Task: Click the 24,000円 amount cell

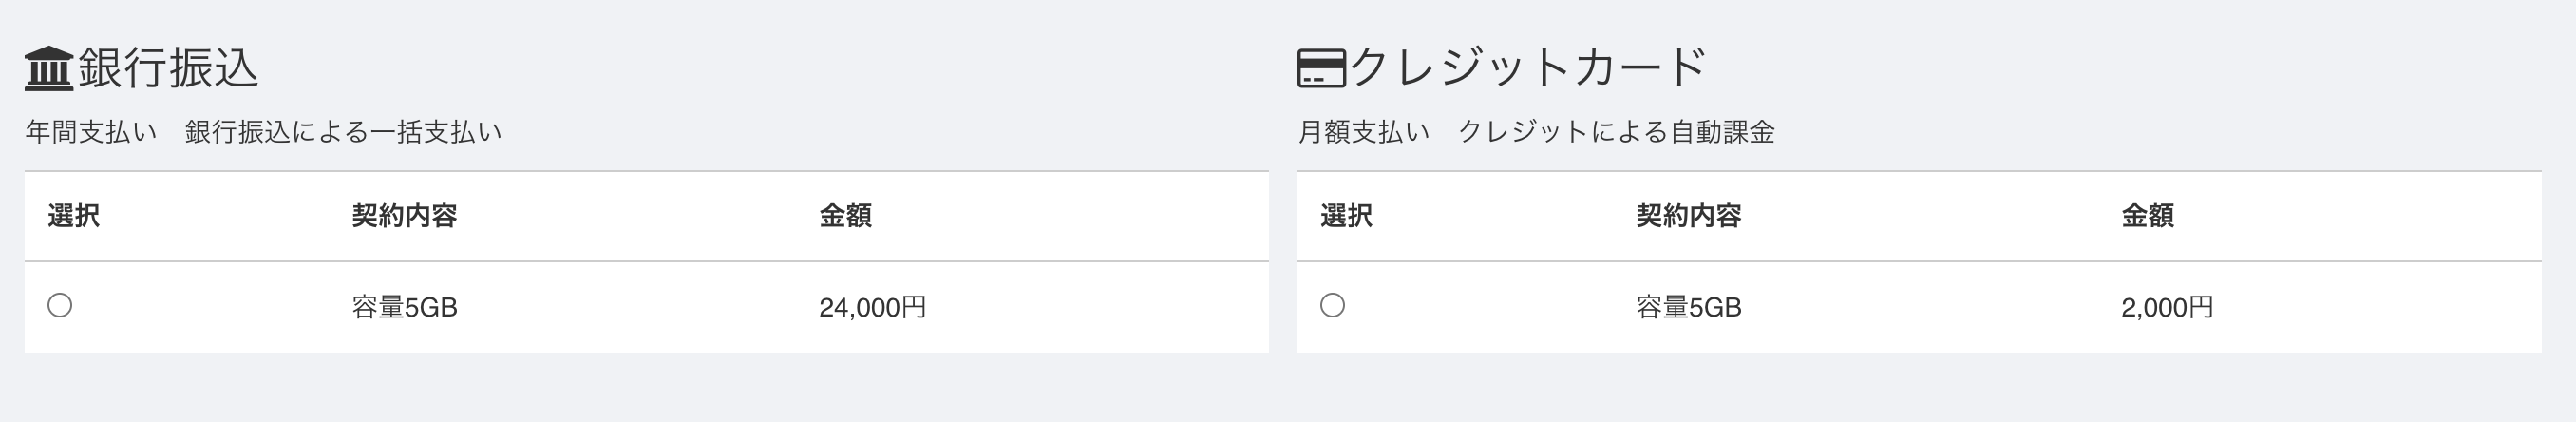Action: [872, 307]
